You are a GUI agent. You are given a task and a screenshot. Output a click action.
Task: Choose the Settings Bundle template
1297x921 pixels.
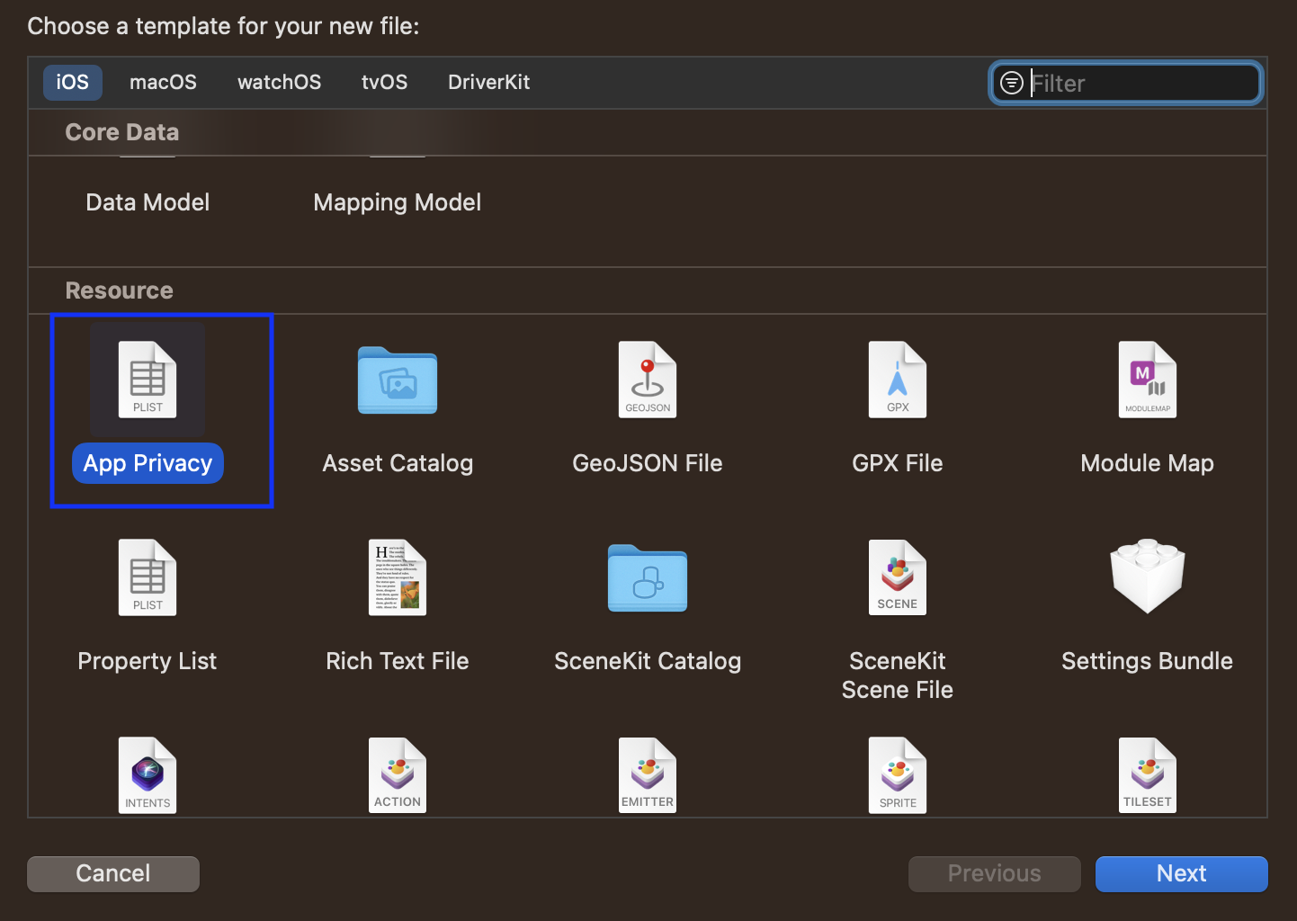pos(1147,578)
